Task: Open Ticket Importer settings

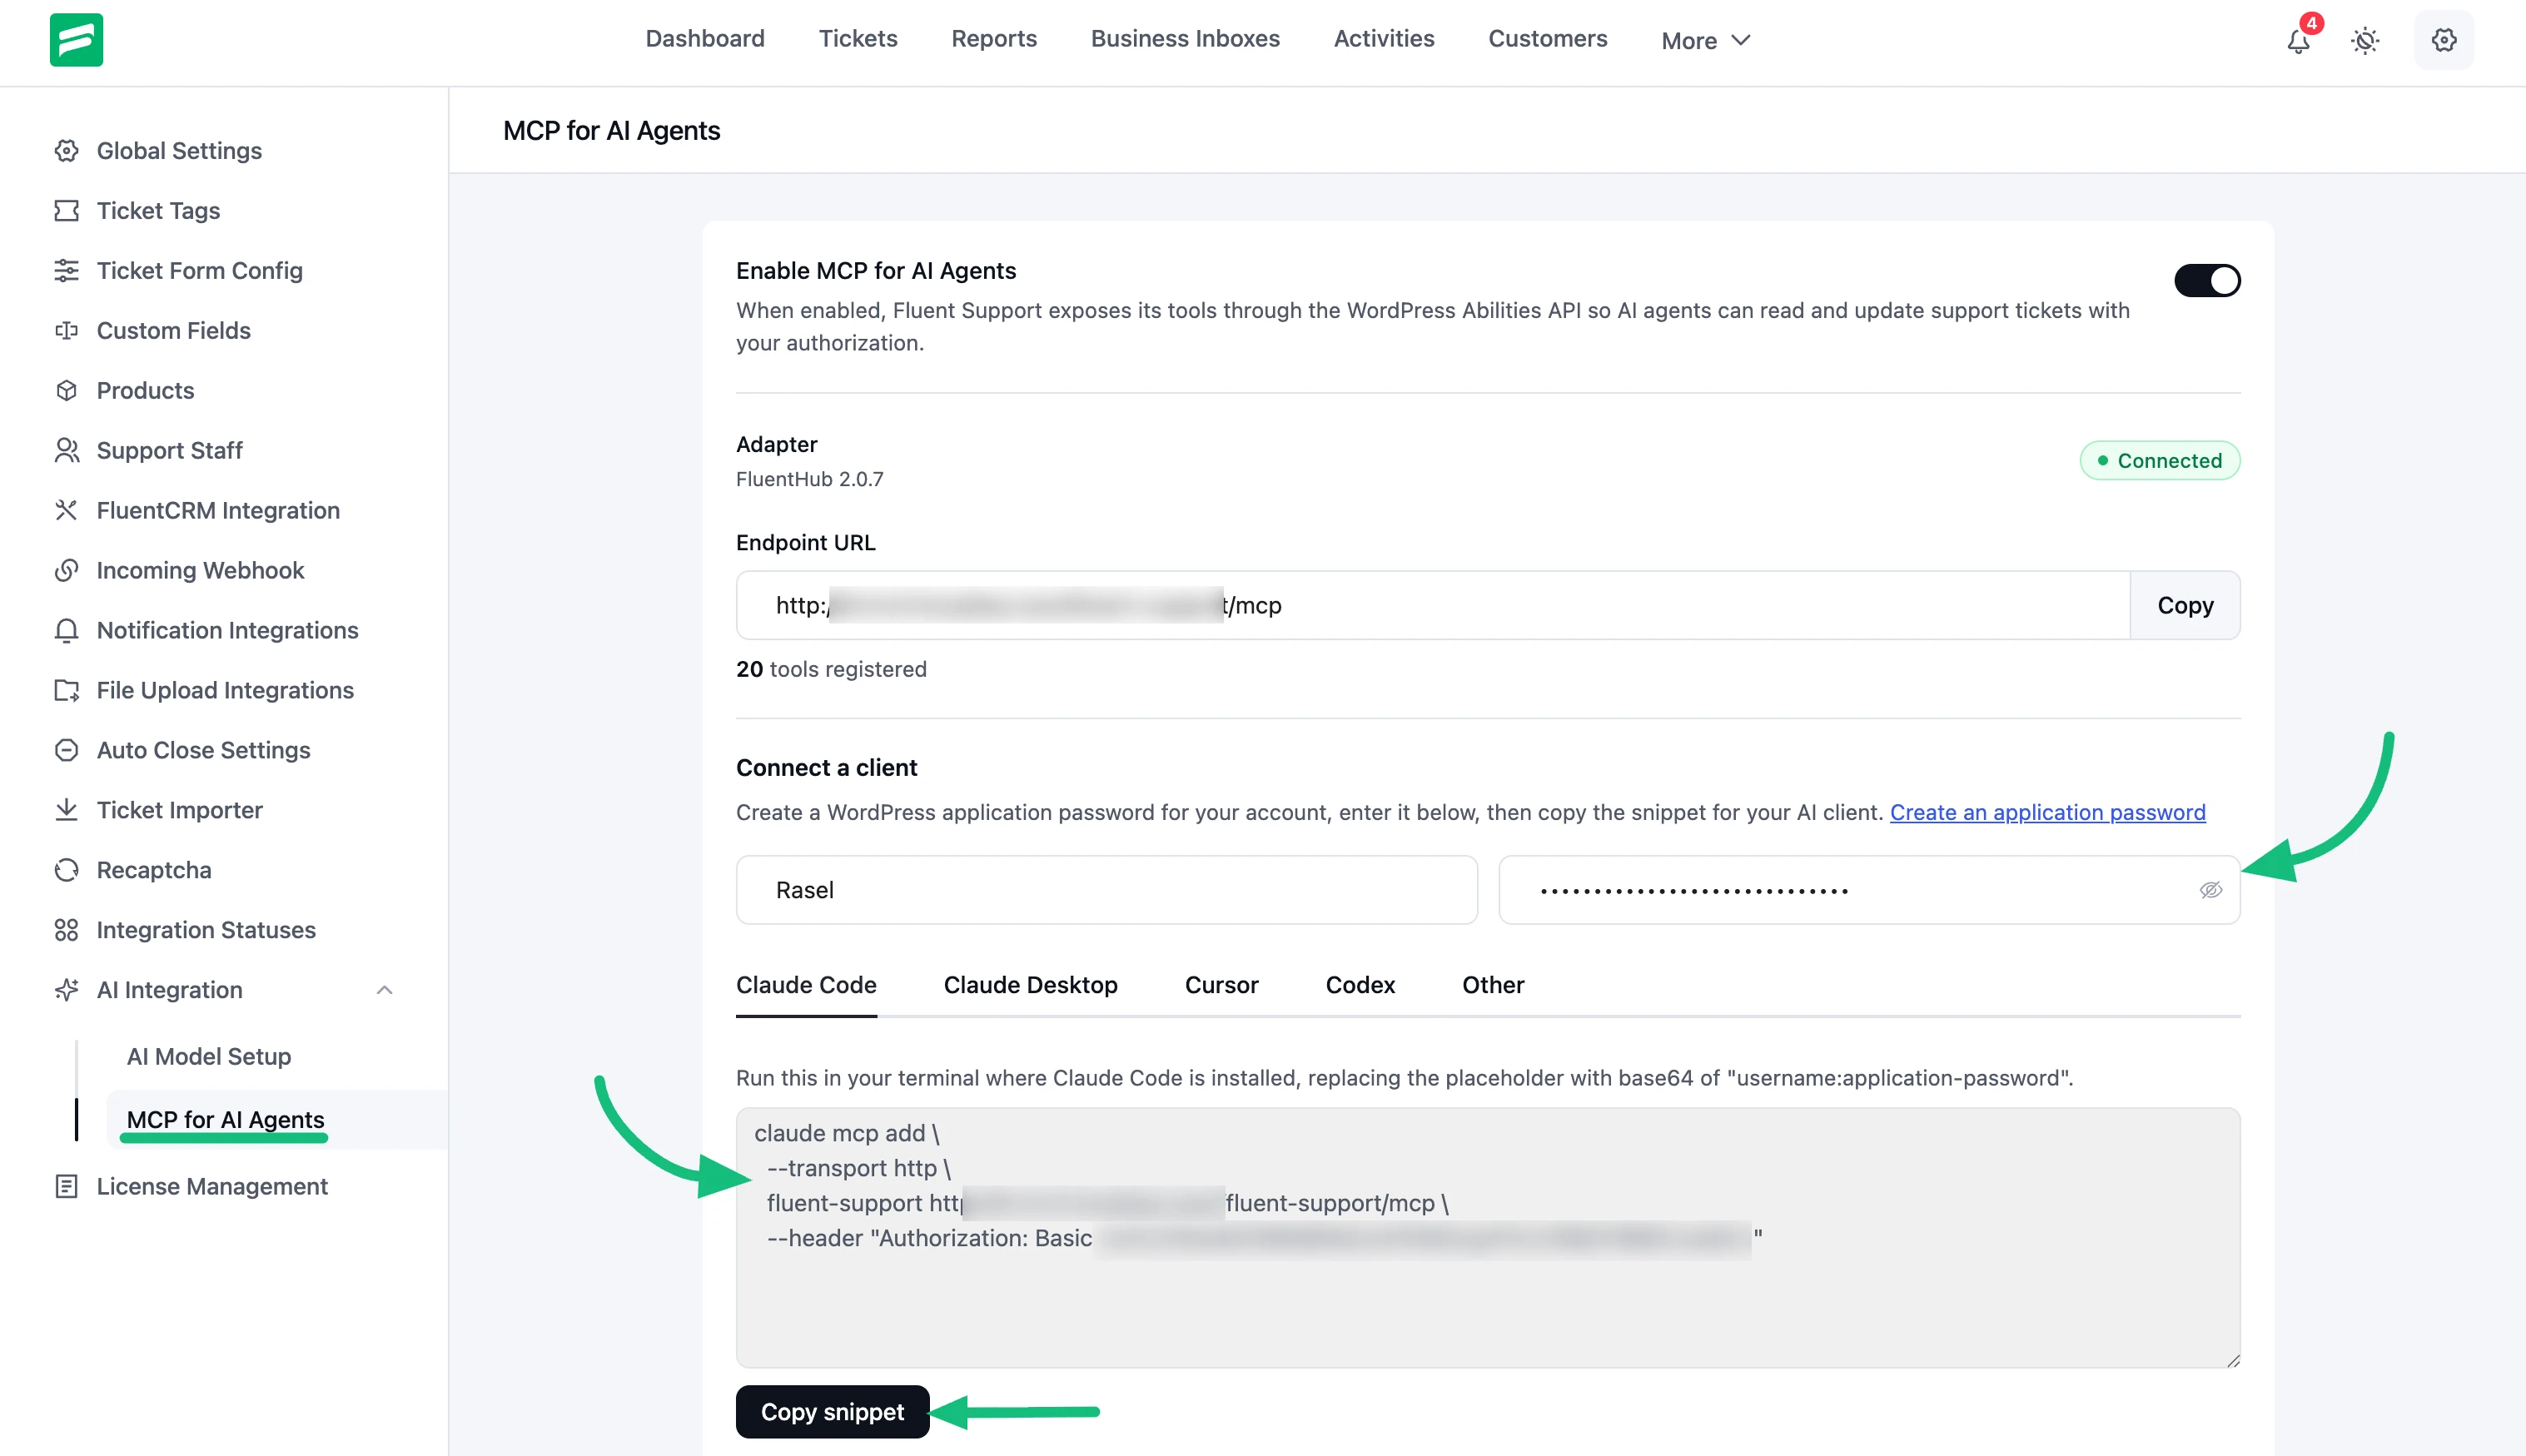Action: coord(179,811)
